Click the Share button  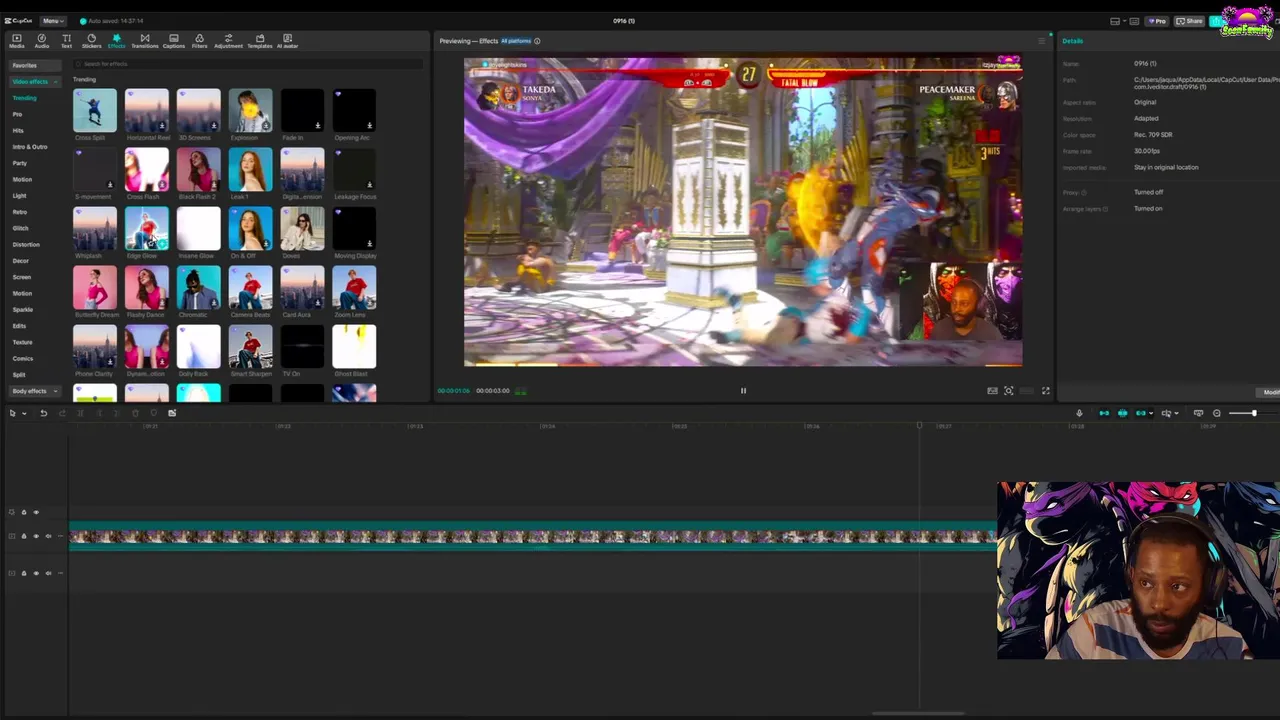pyautogui.click(x=1189, y=21)
